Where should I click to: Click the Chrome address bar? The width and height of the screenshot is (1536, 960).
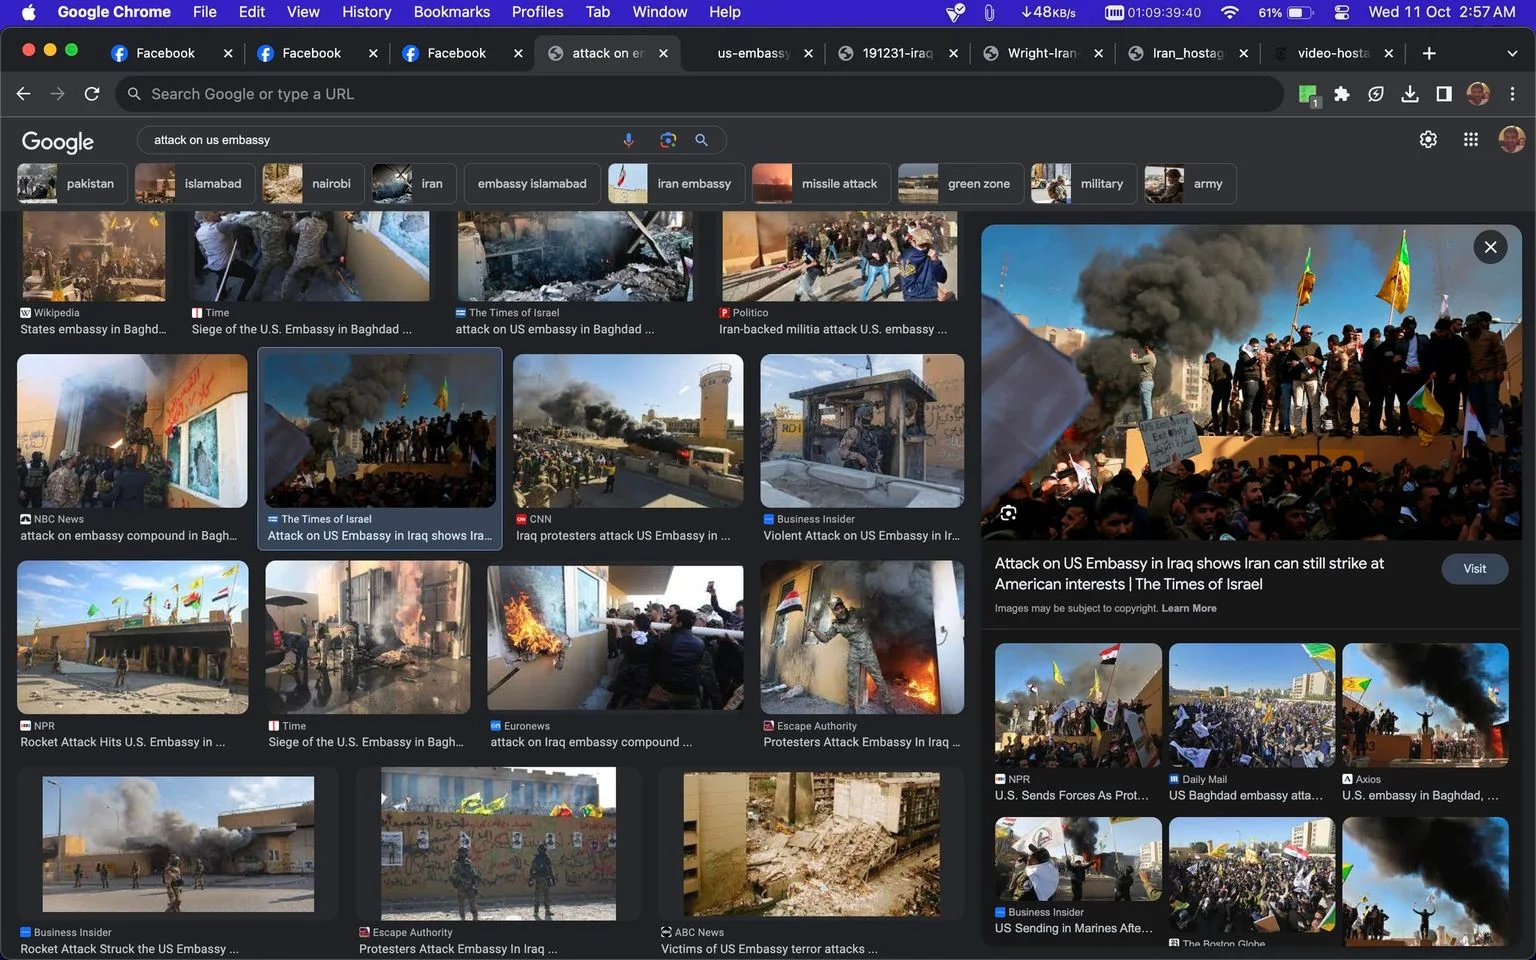tap(700, 94)
